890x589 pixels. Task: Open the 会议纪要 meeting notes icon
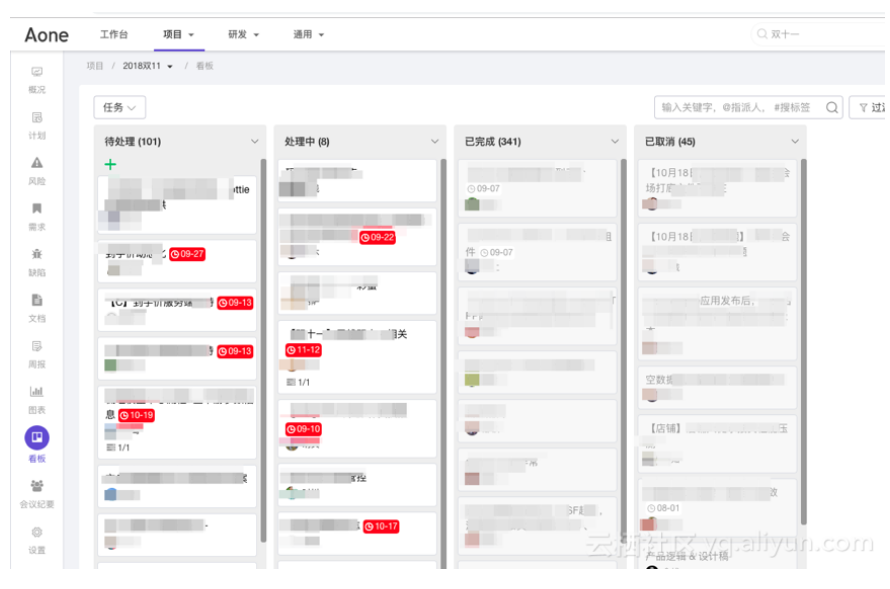[x=37, y=486]
